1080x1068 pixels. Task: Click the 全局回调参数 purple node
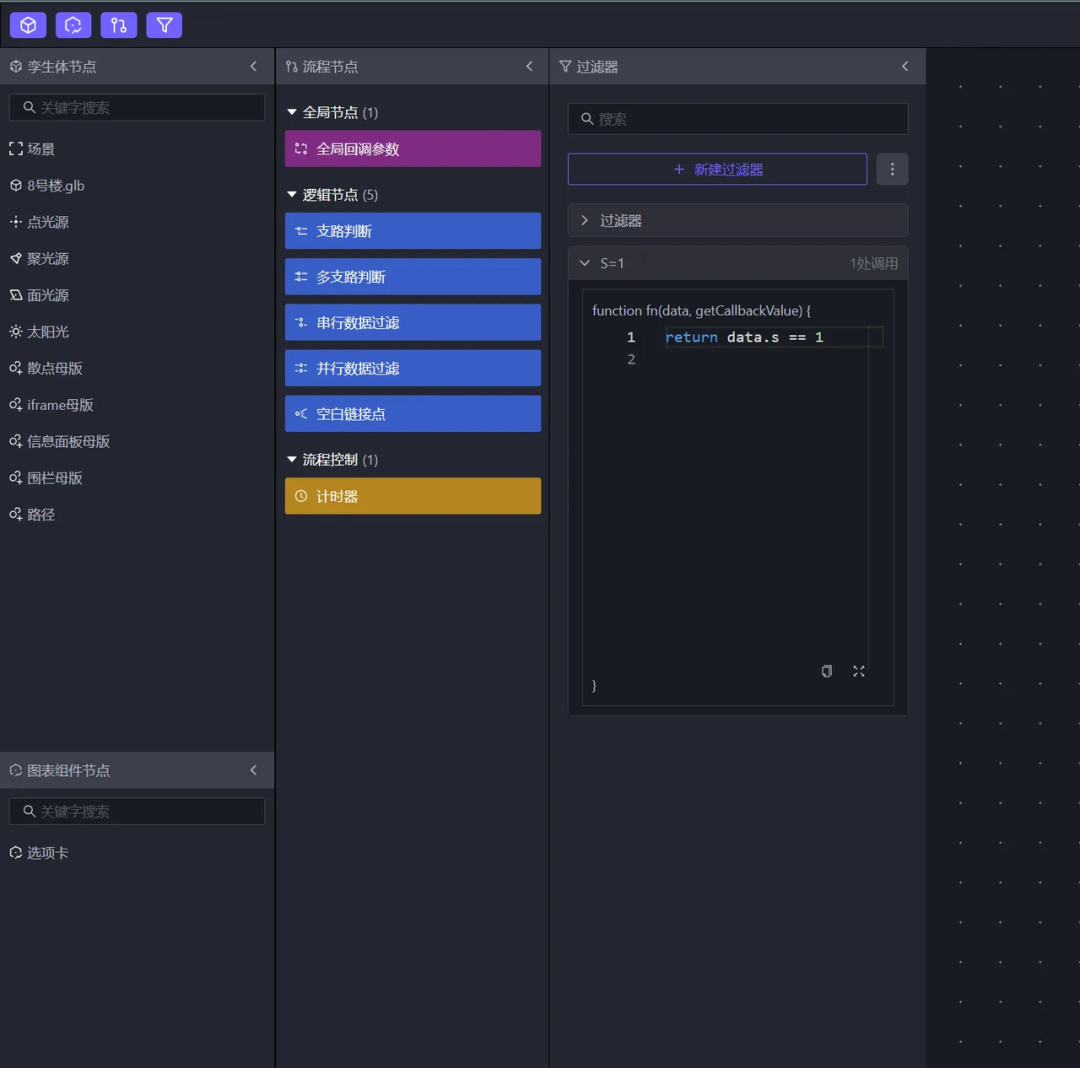coord(413,149)
